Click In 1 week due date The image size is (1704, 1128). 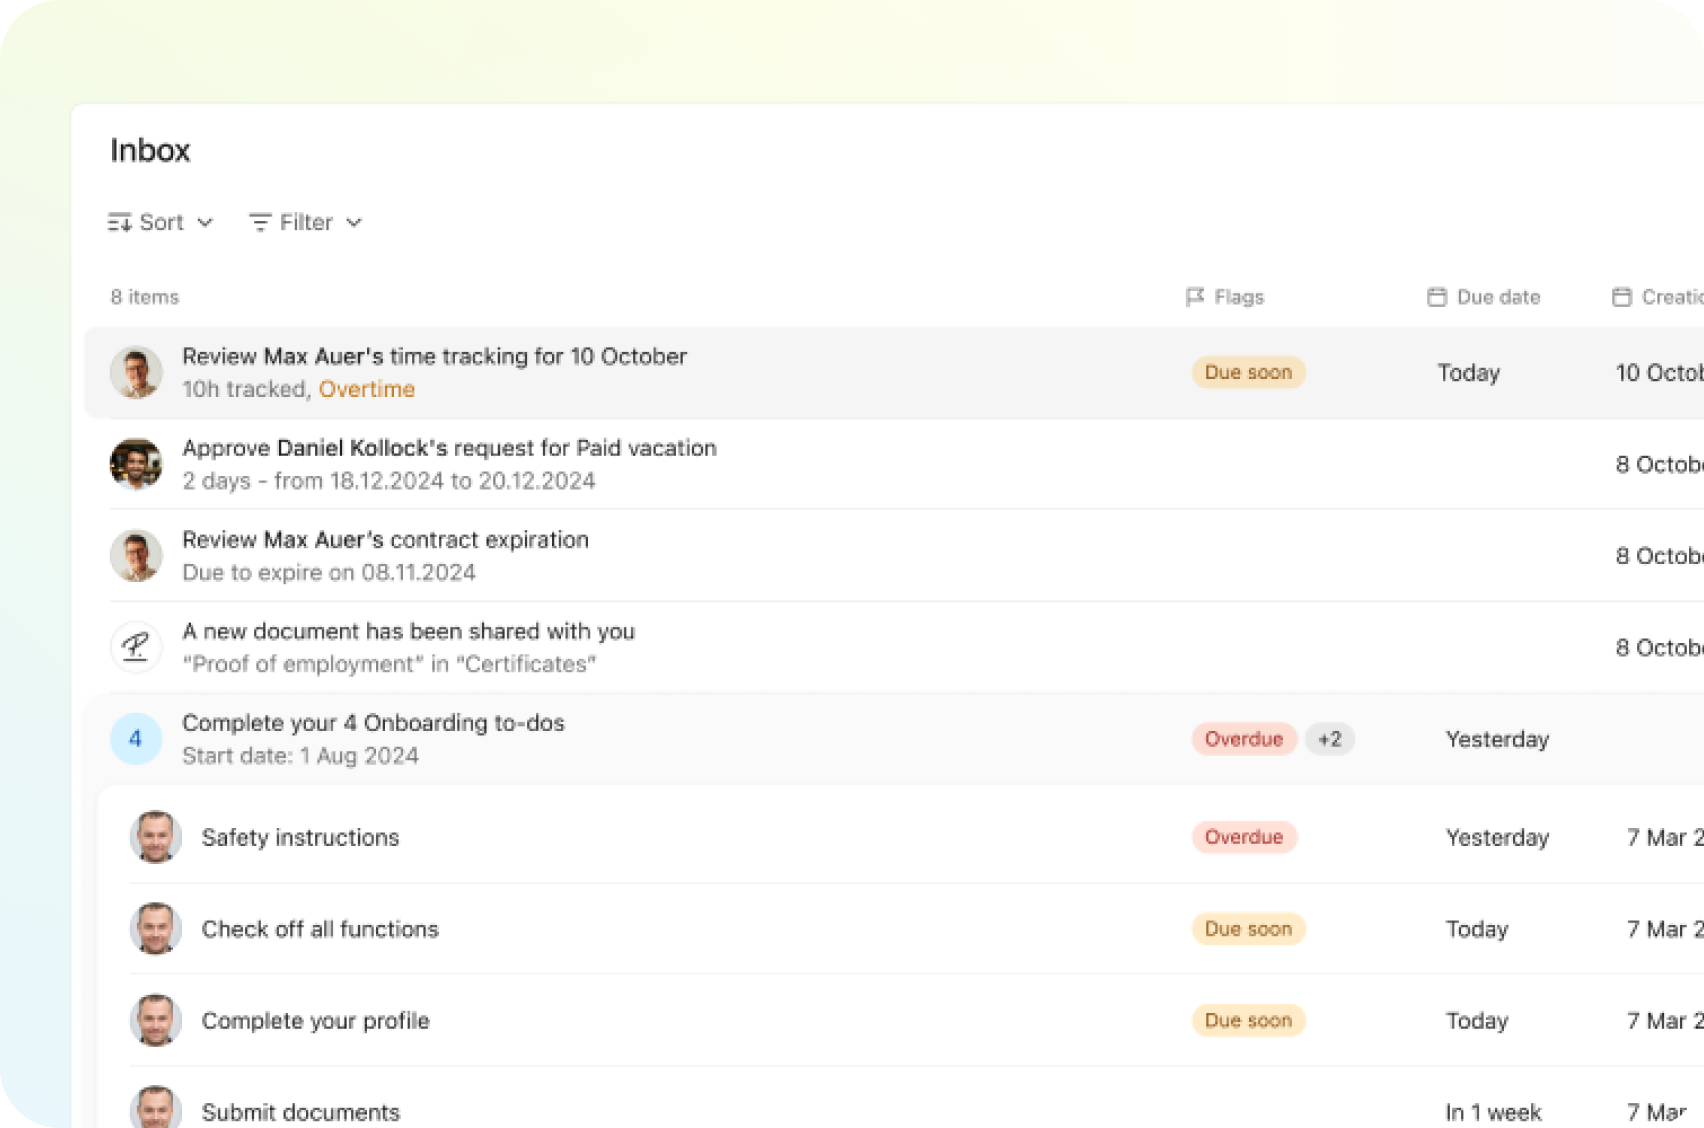pos(1493,1112)
